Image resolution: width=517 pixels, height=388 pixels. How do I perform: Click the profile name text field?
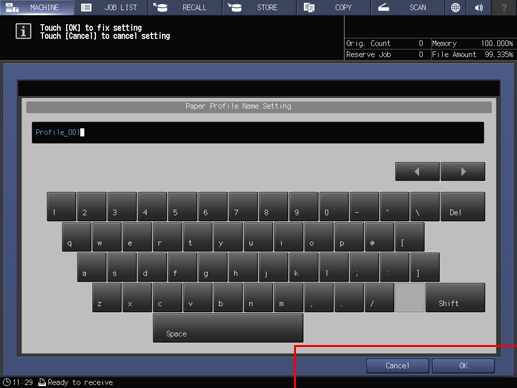pyautogui.click(x=258, y=133)
